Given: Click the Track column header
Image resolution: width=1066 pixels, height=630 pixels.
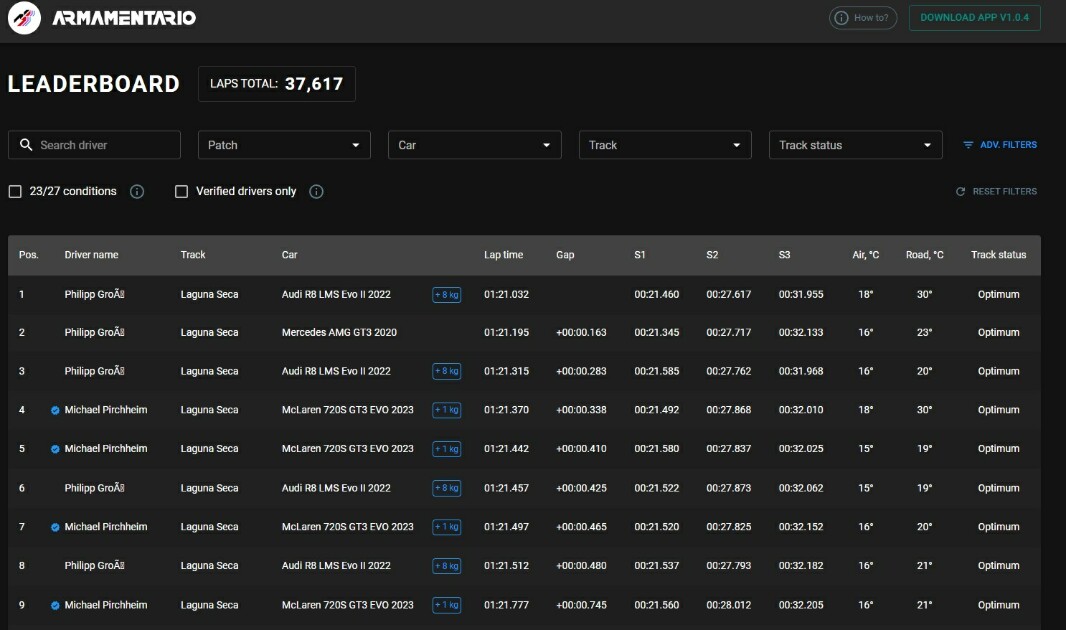Looking at the screenshot, I should pyautogui.click(x=193, y=255).
